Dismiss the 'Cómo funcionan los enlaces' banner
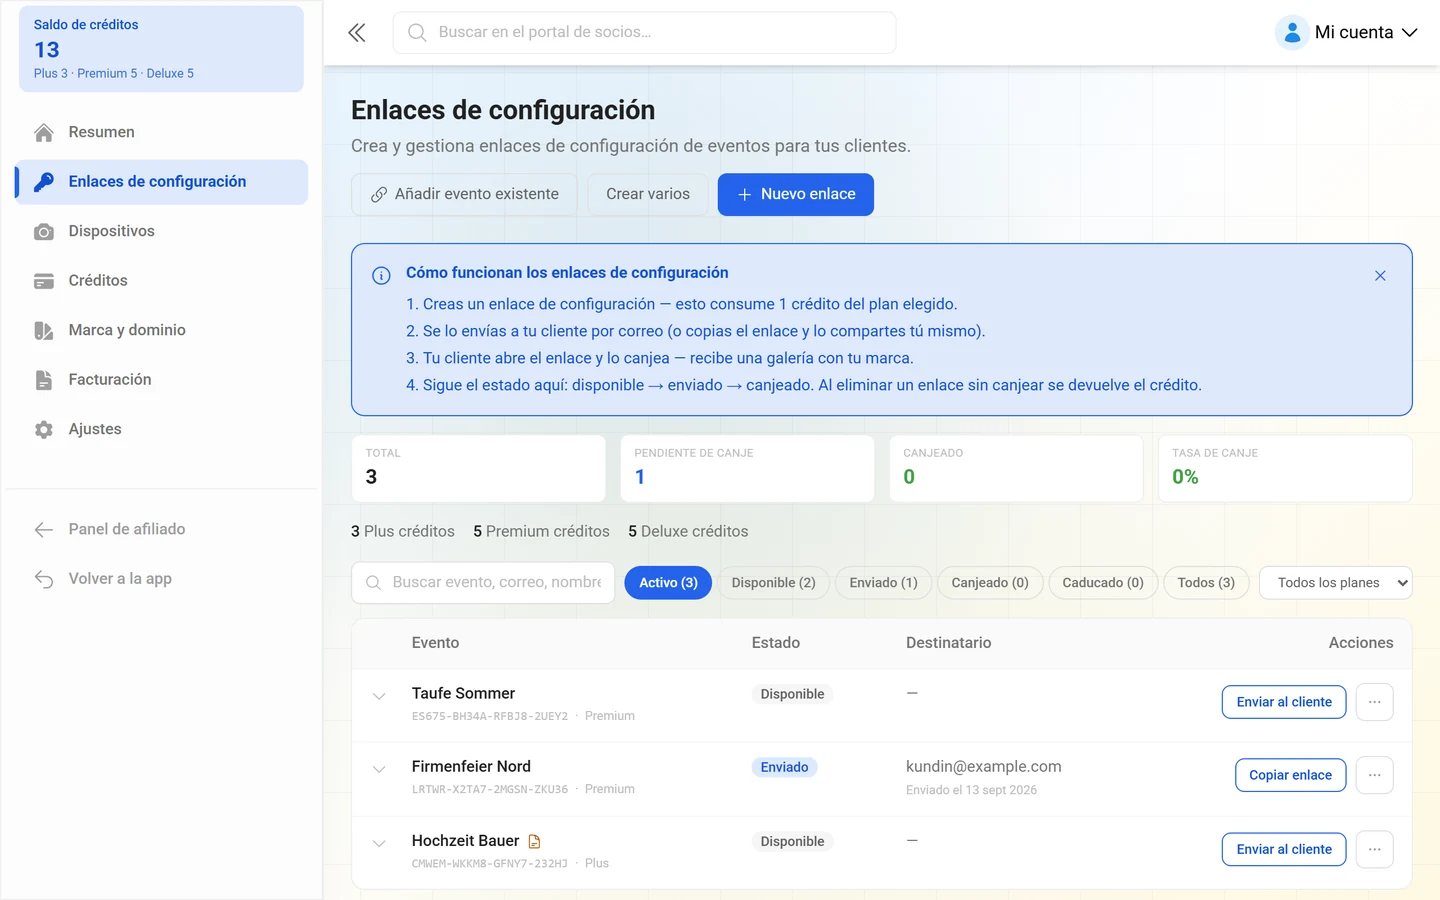The width and height of the screenshot is (1440, 900). pos(1380,276)
